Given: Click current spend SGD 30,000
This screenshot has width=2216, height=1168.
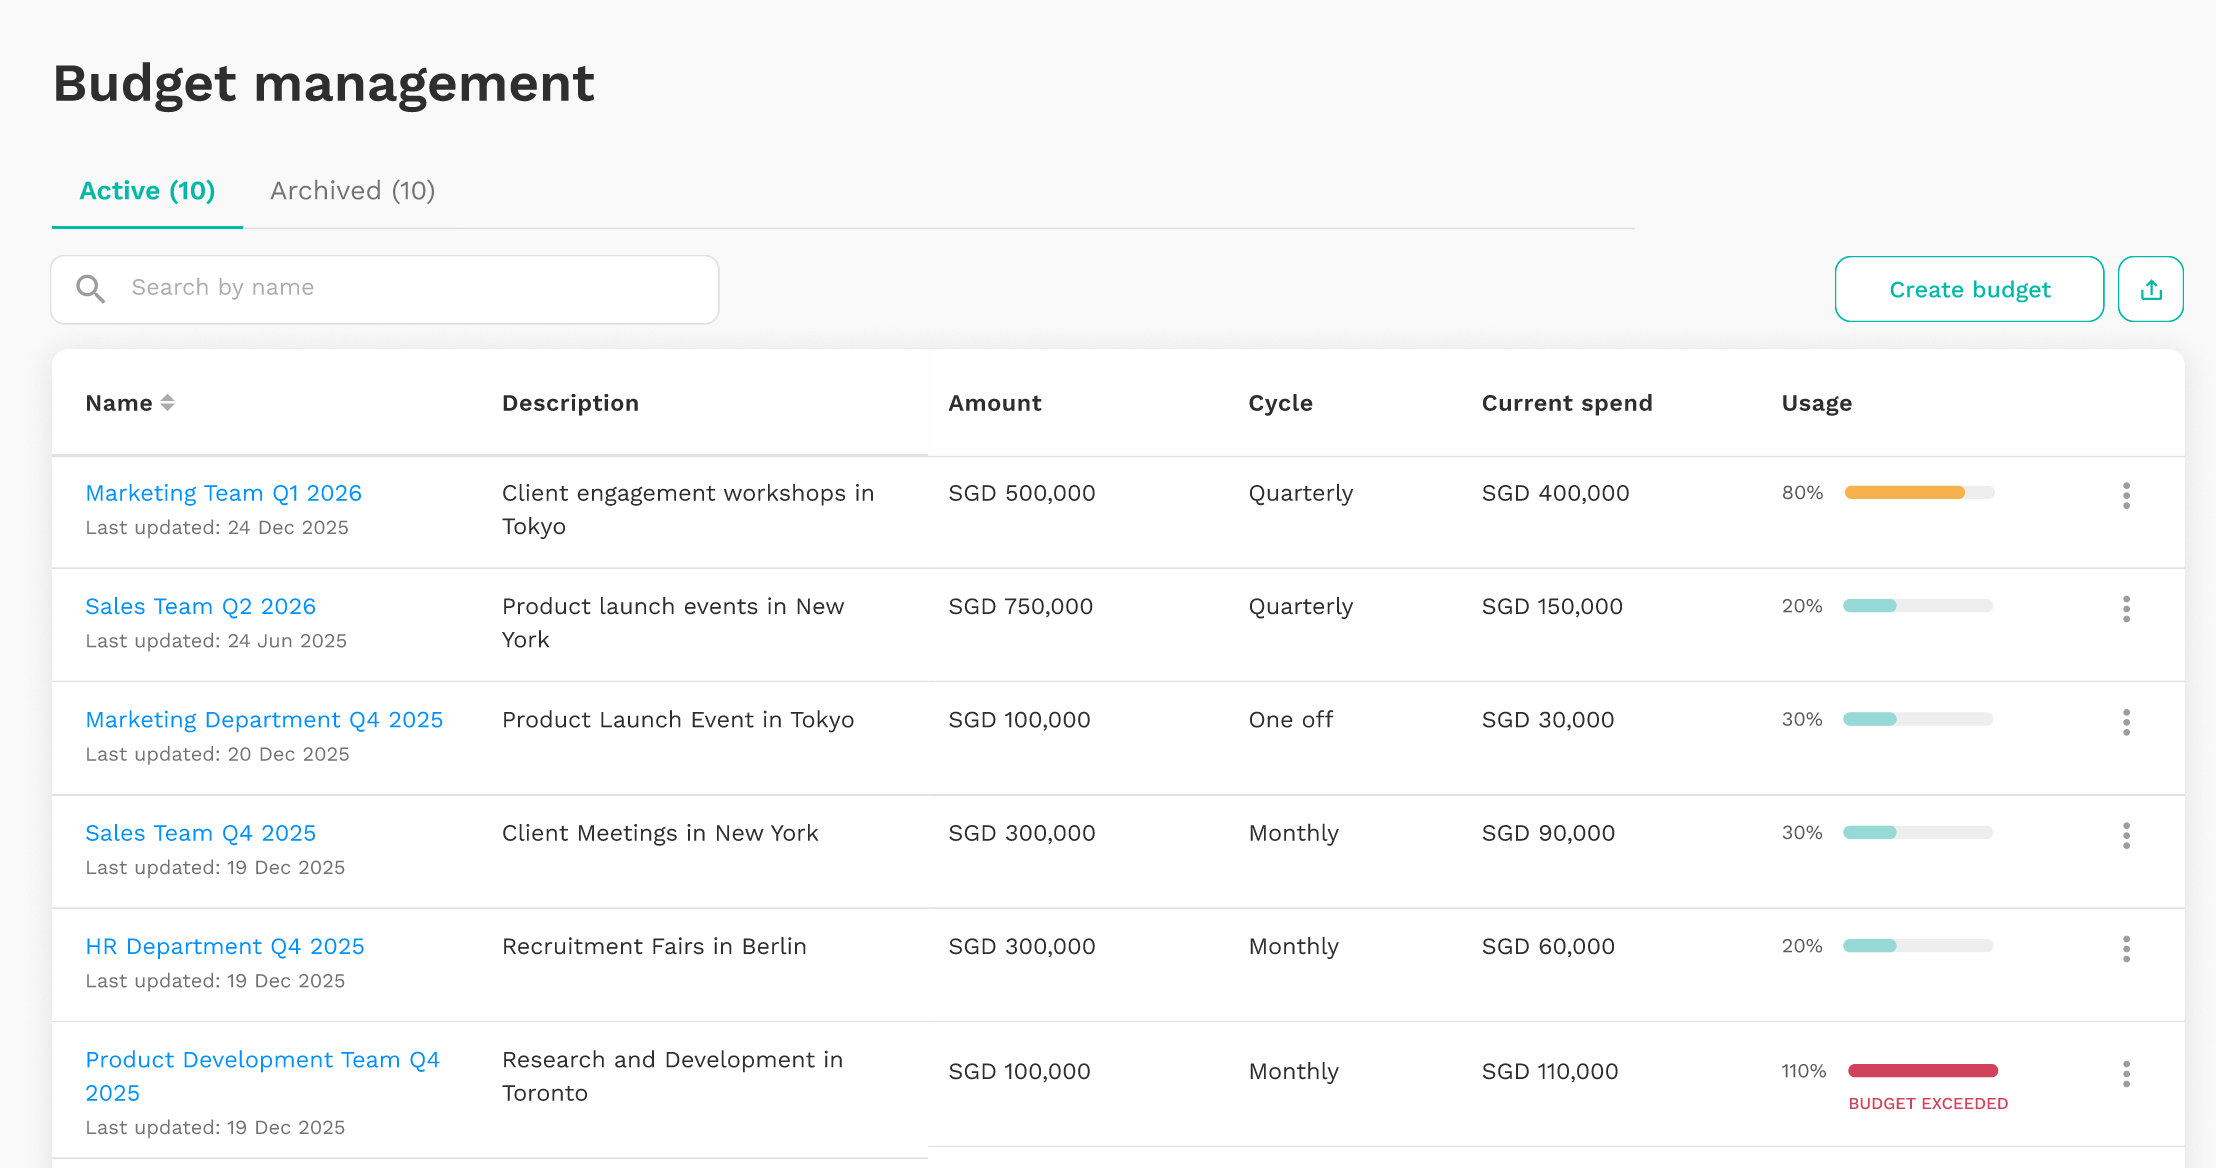Looking at the screenshot, I should (1548, 720).
